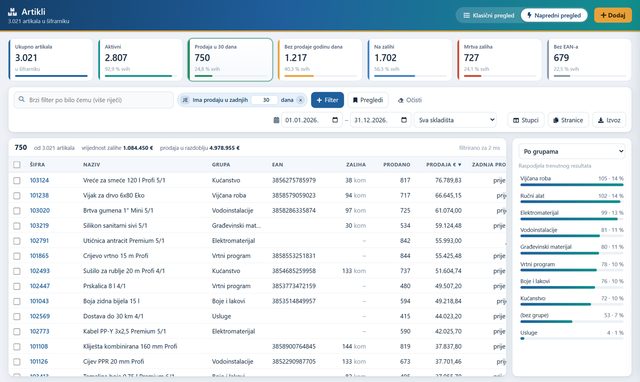Screen dimensions: 640x382
Task: Open the calendar picker for date 01.01.2026
Action: 335,120
